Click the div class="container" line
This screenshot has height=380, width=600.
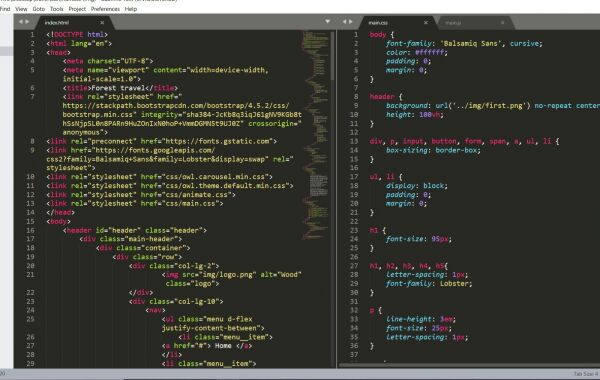click(143, 248)
